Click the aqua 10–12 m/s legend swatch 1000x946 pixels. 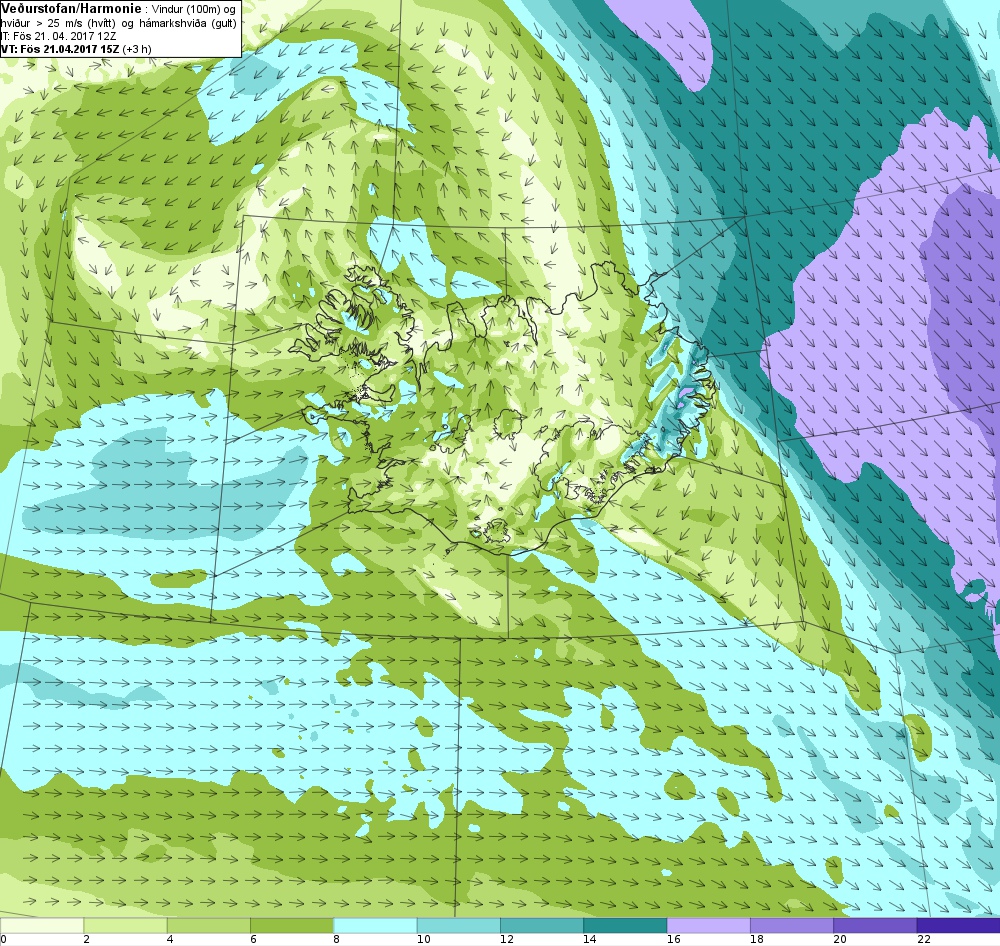tap(459, 925)
